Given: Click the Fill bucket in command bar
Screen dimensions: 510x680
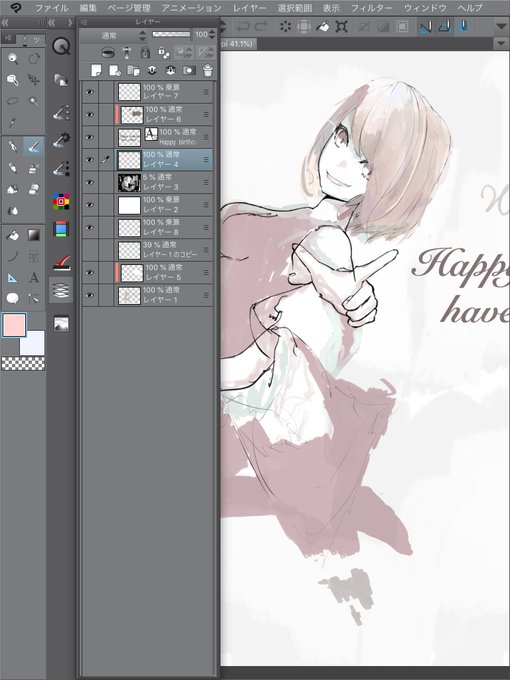Looking at the screenshot, I should click(323, 27).
